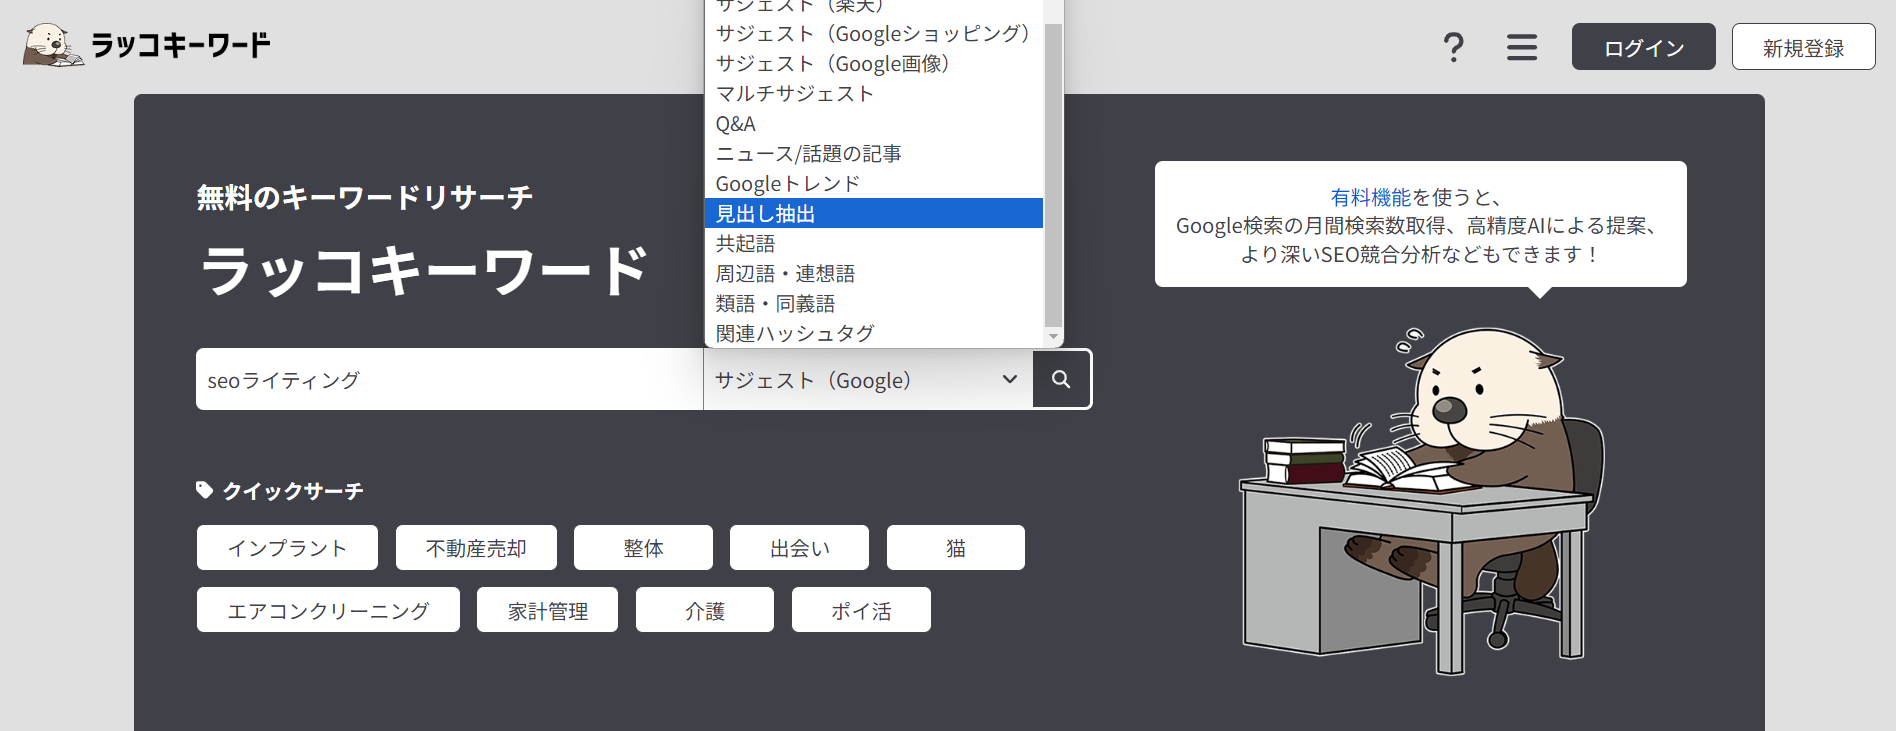
Task: Click the keyword input field with seoライティング
Action: pos(450,379)
